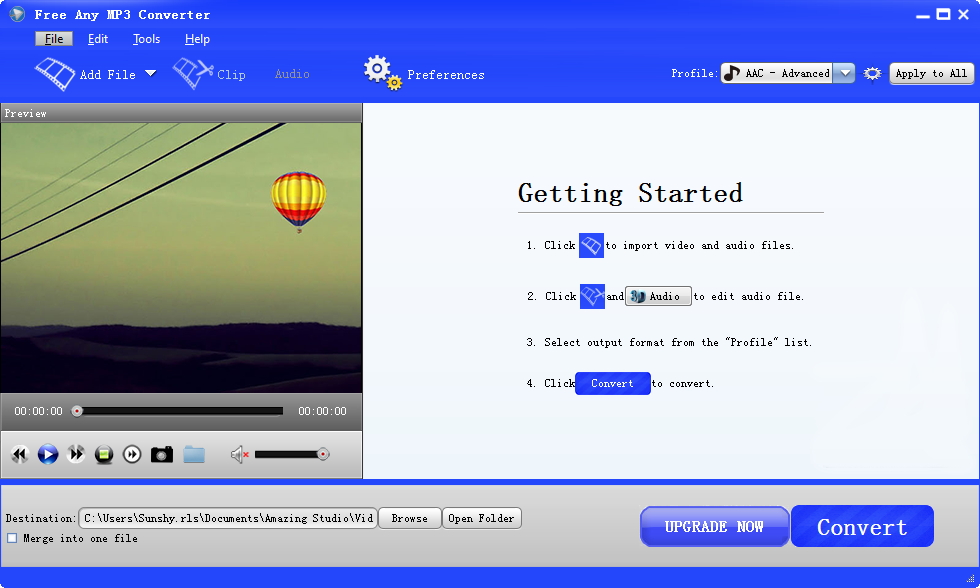The image size is (980, 588).
Task: Open the Edit menu
Action: tap(97, 38)
